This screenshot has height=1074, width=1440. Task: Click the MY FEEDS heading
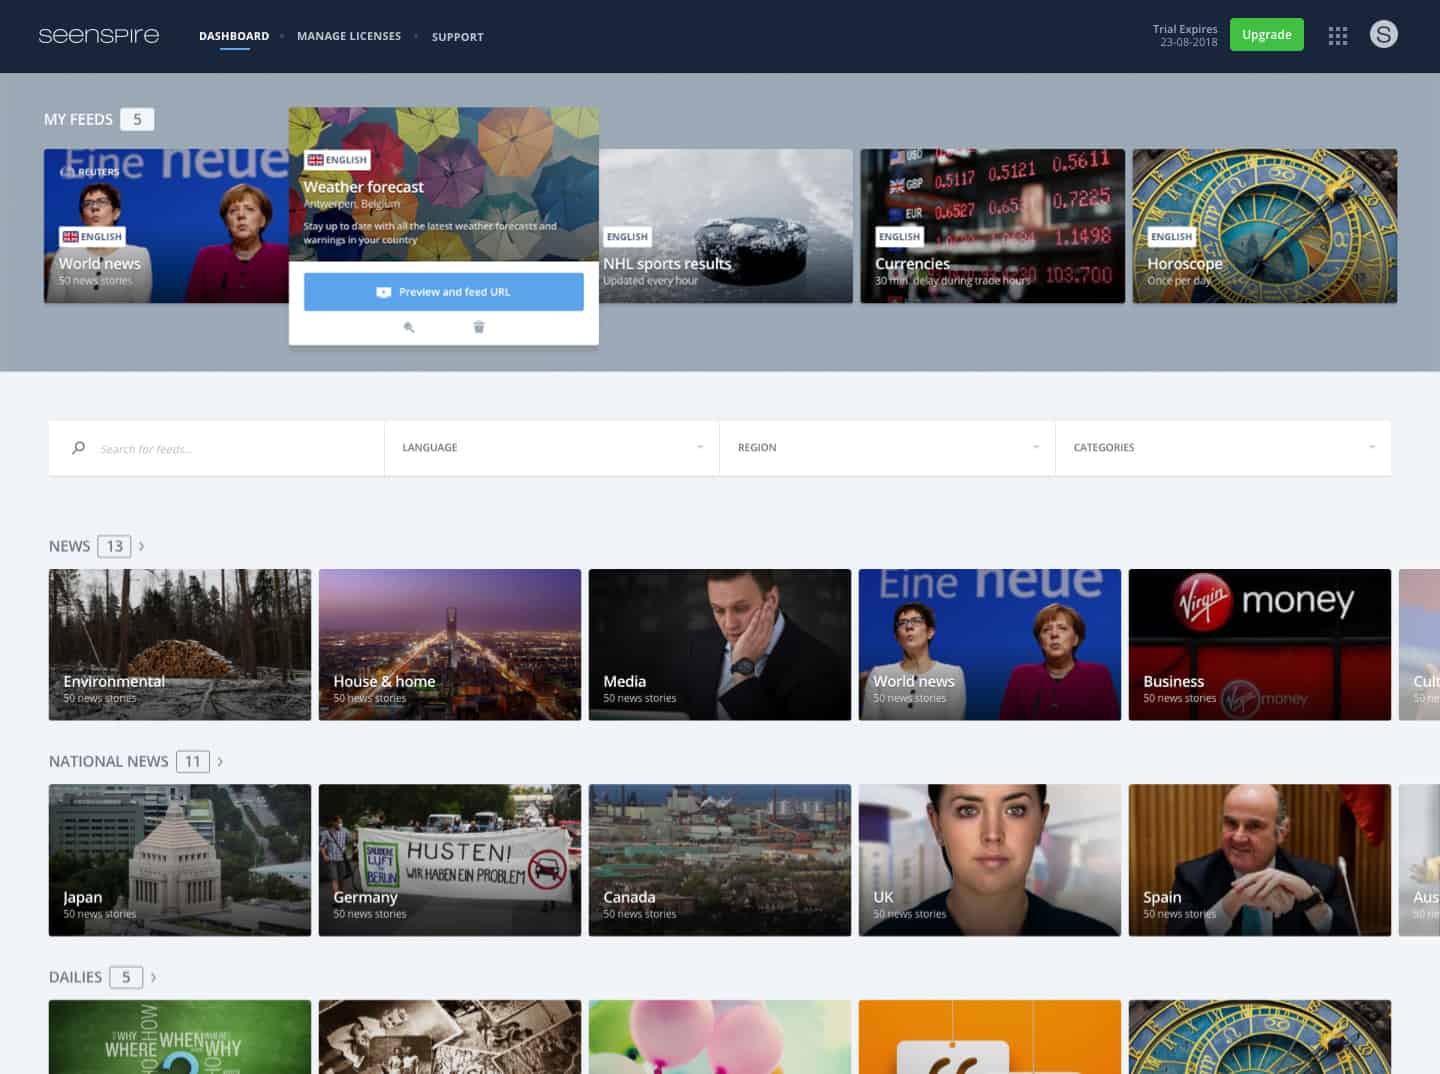[x=78, y=119]
